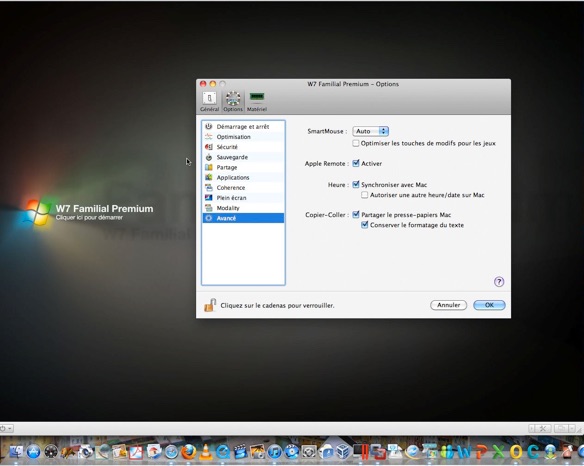584x466 pixels.
Task: Launch Outlook from the dock
Action: (516, 452)
